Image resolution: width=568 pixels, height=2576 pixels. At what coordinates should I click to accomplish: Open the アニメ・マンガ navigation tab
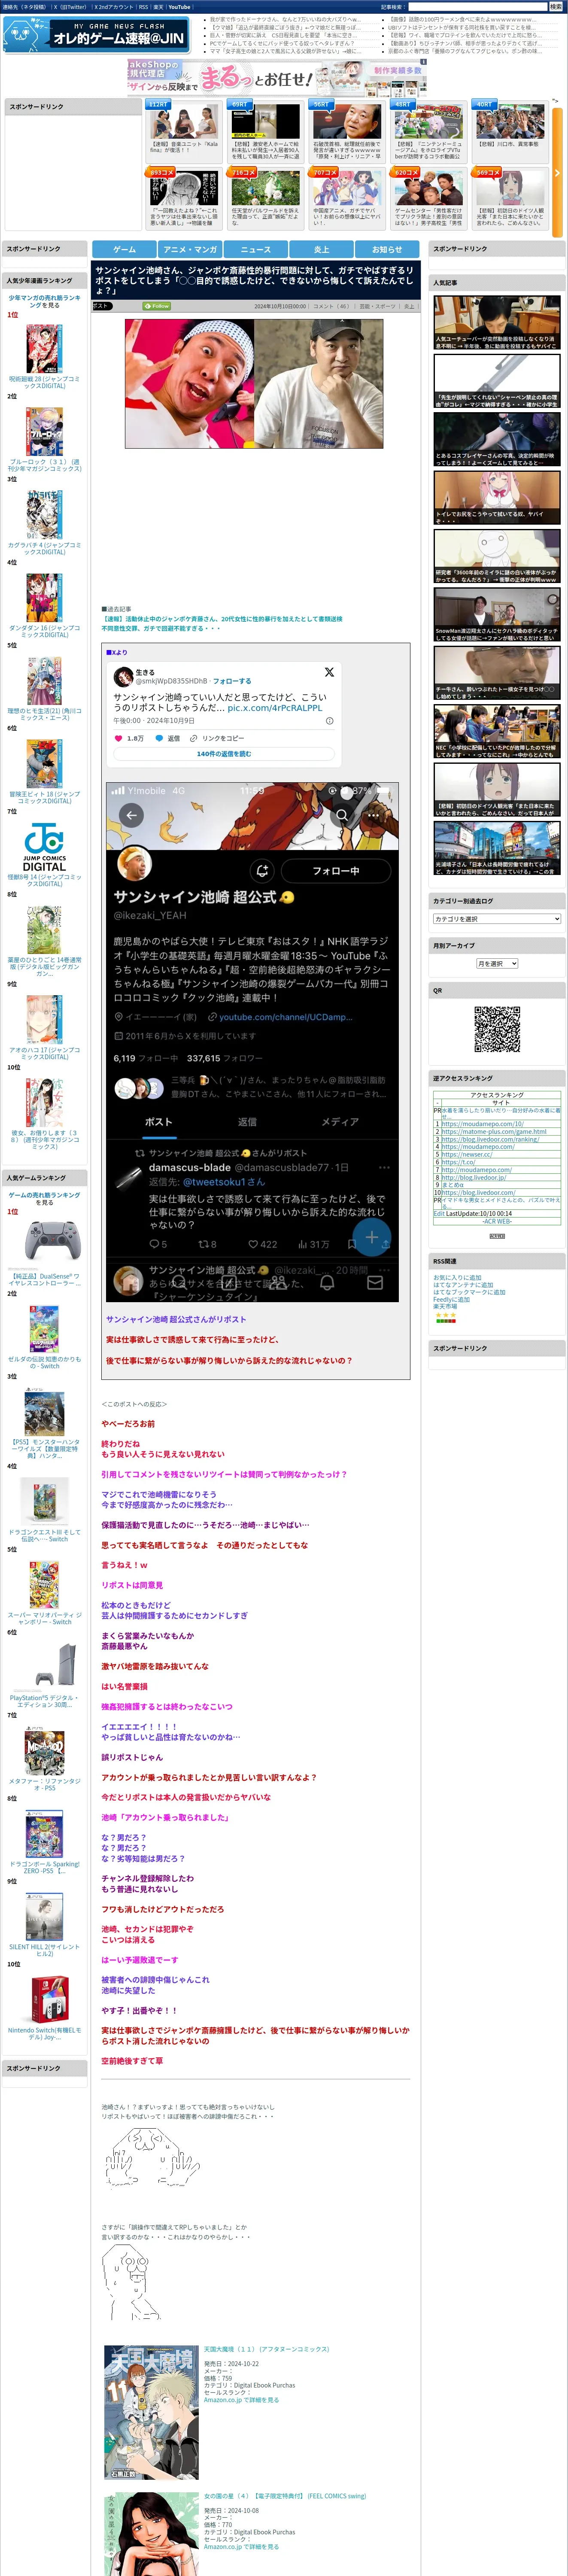point(190,249)
